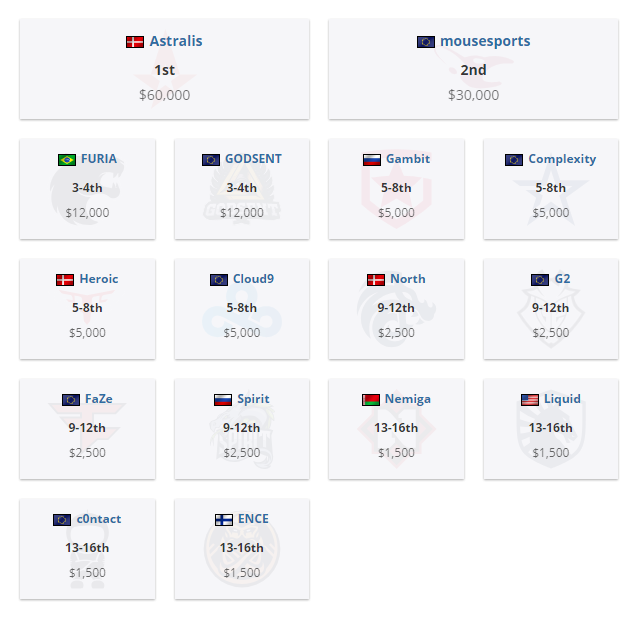Select the FURIA 3-4th placement card

(x=87, y=189)
